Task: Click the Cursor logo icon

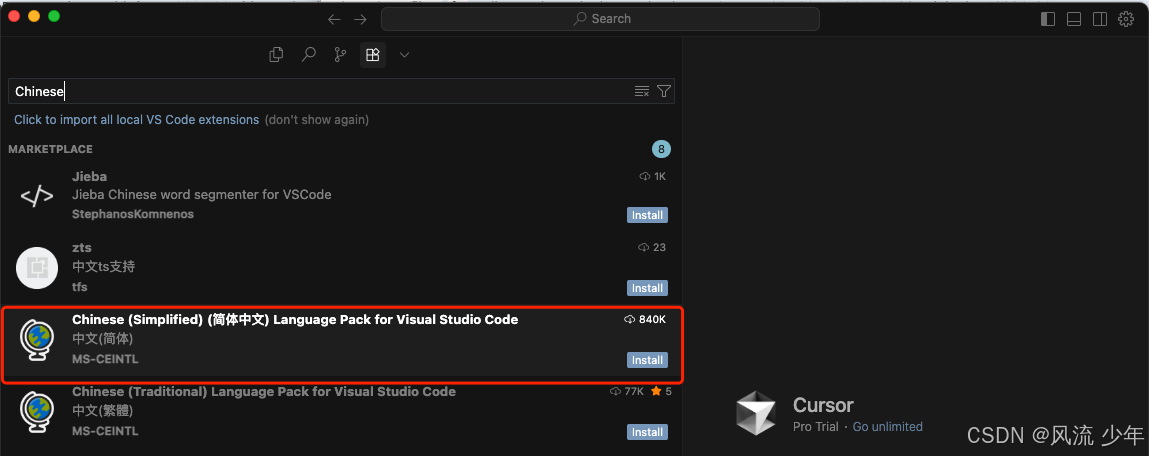Action: click(756, 413)
